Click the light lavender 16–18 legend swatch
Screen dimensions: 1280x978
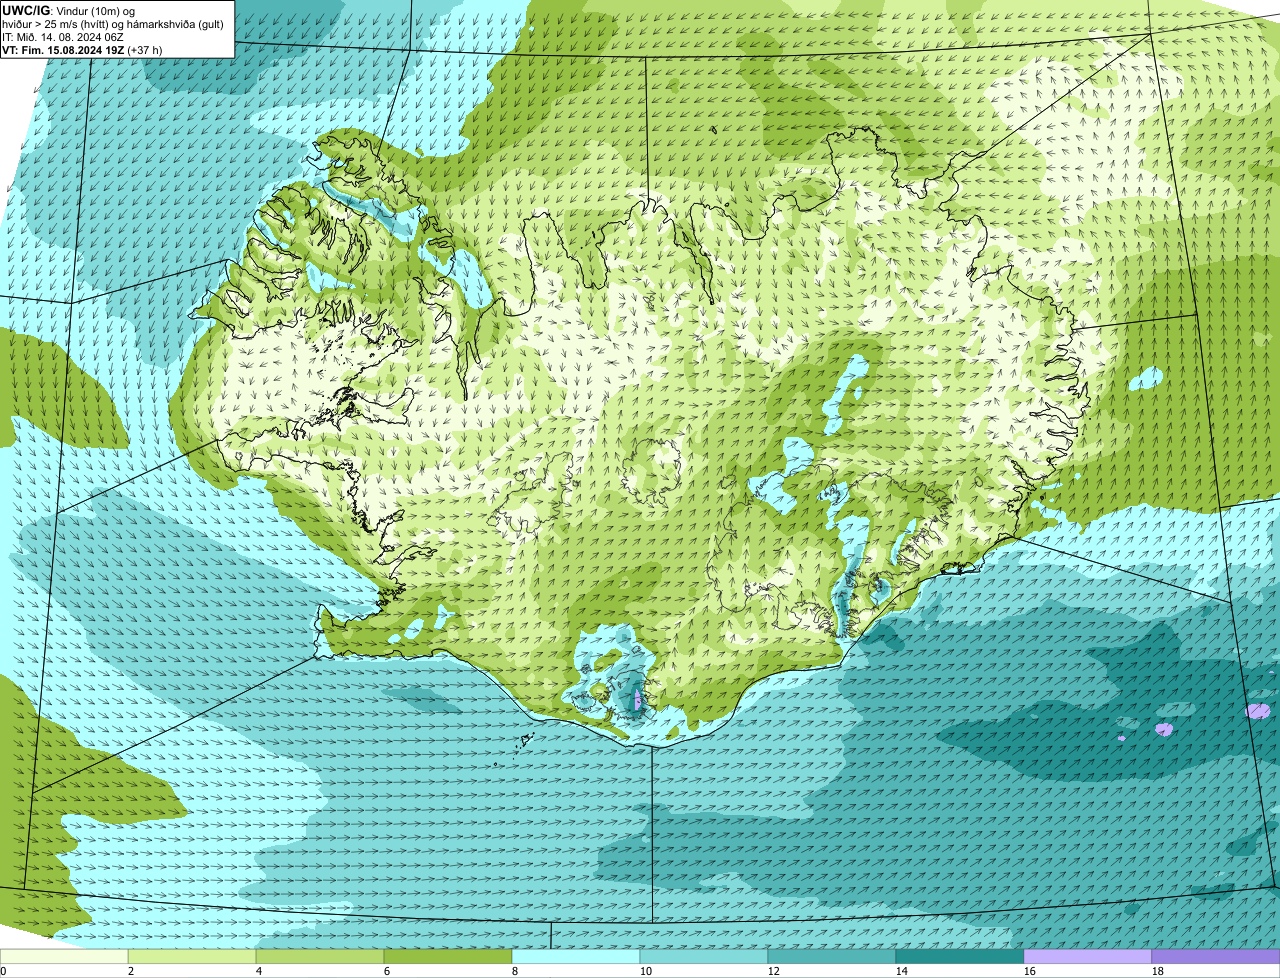1088,957
